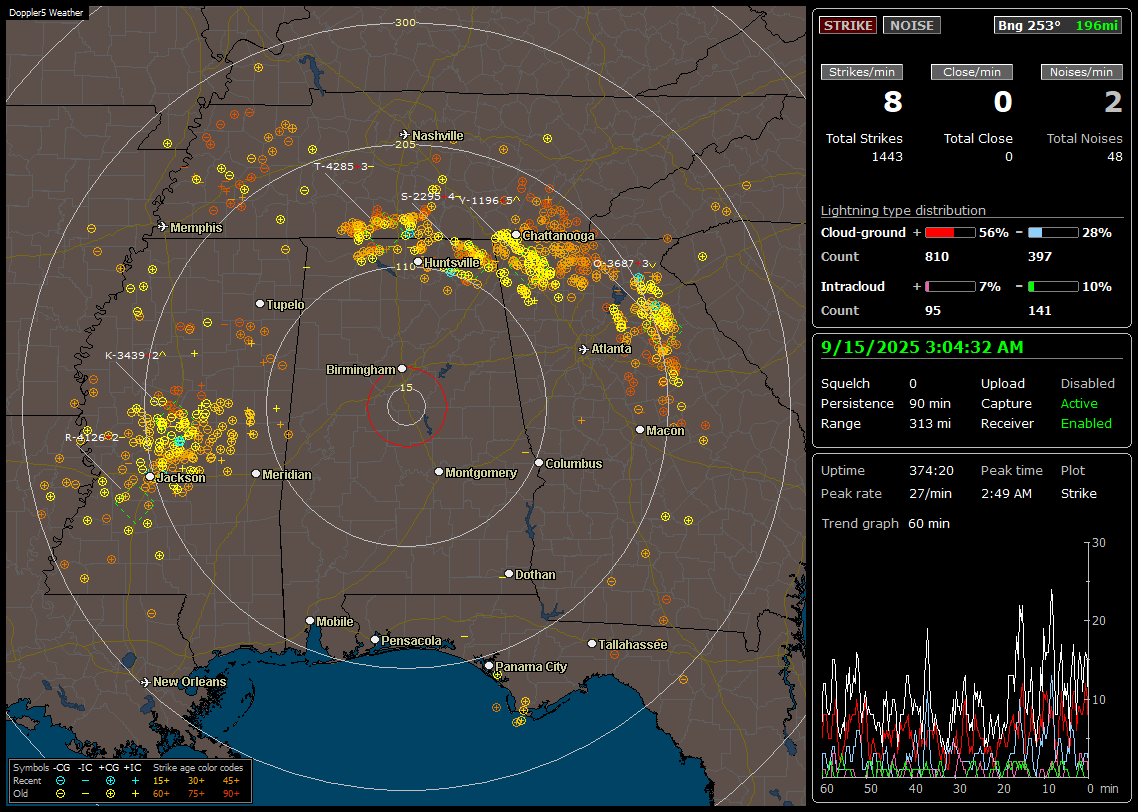Select the Bng 253° 196mi readout
Image resolution: width=1138 pixels, height=812 pixels.
[x=1057, y=25]
